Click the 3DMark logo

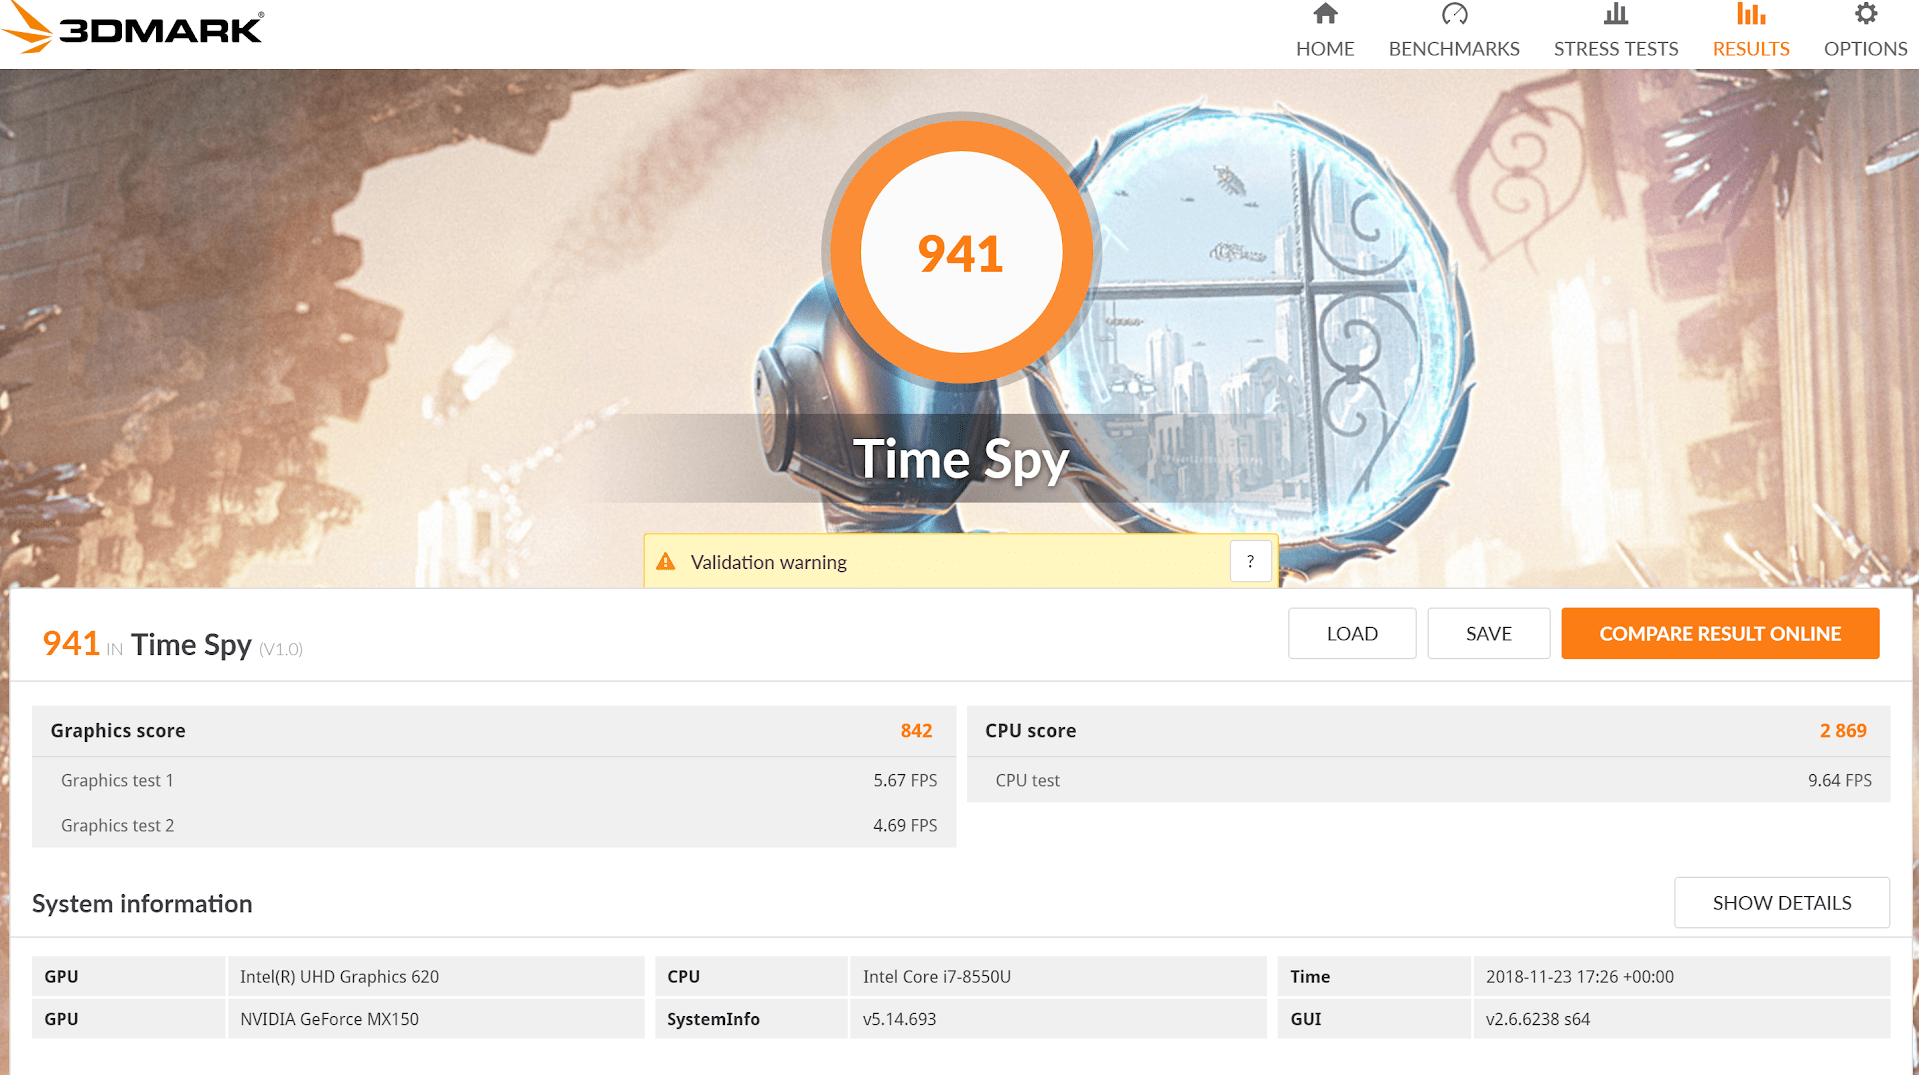pos(133,28)
